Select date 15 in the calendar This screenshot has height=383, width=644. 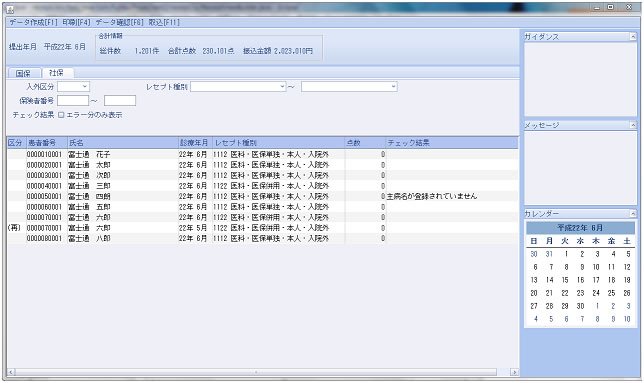click(x=565, y=280)
